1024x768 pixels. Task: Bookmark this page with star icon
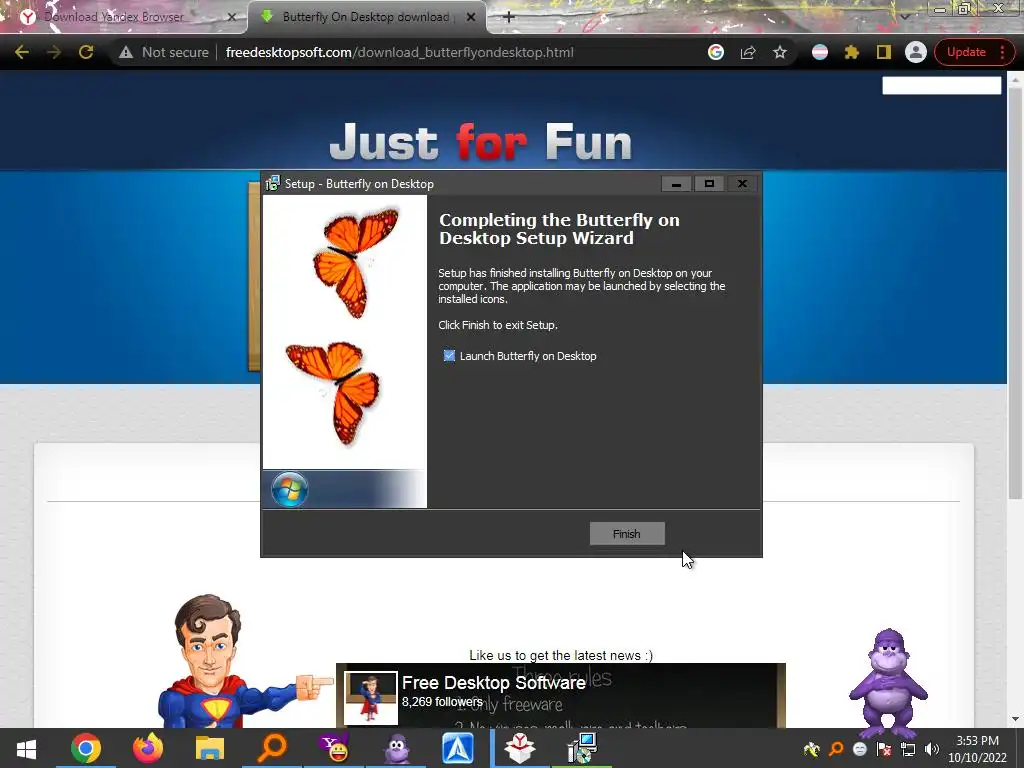(780, 52)
